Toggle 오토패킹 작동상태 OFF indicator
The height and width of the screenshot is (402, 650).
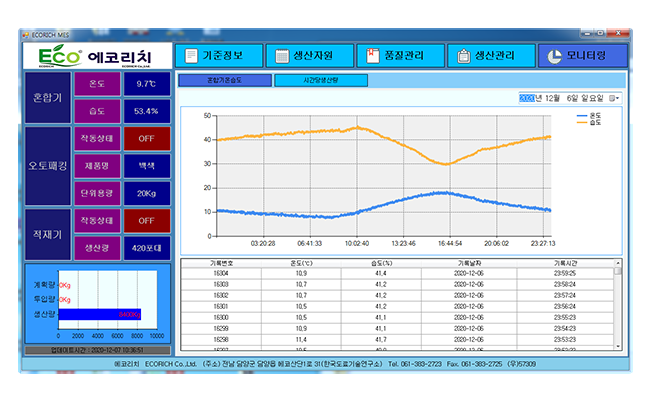(x=146, y=137)
